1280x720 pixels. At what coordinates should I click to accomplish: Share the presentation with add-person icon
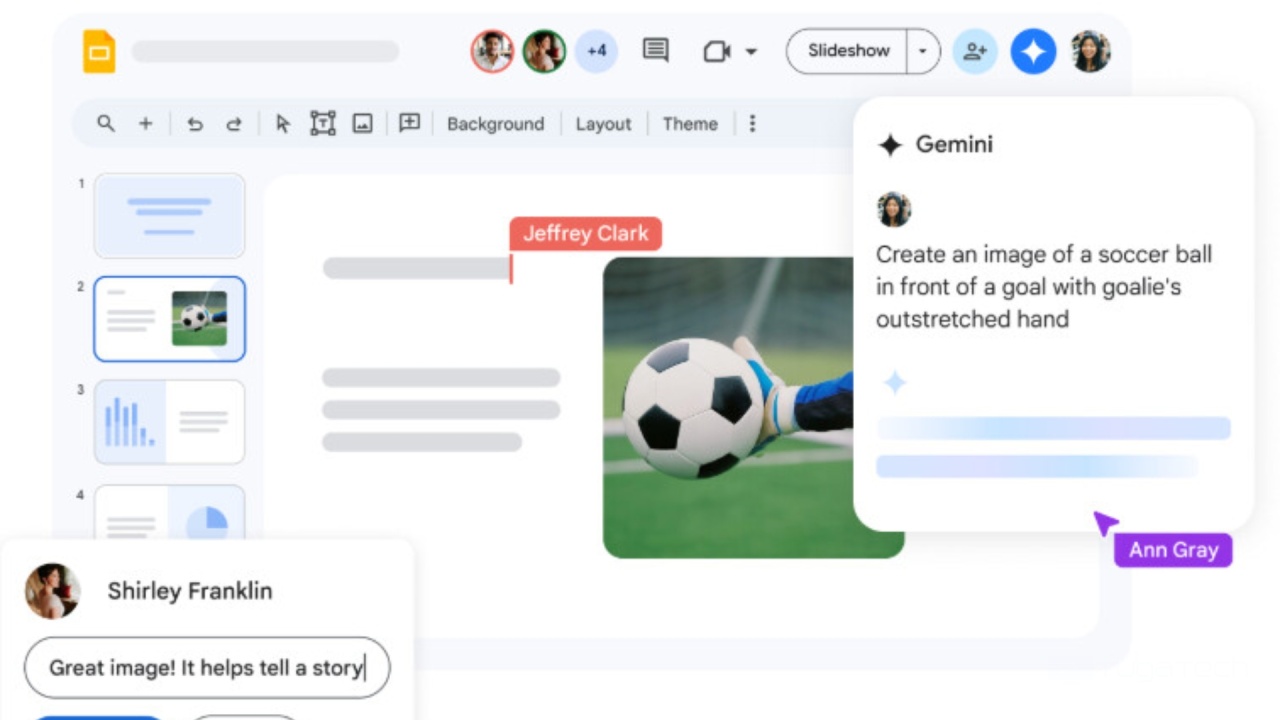point(975,52)
